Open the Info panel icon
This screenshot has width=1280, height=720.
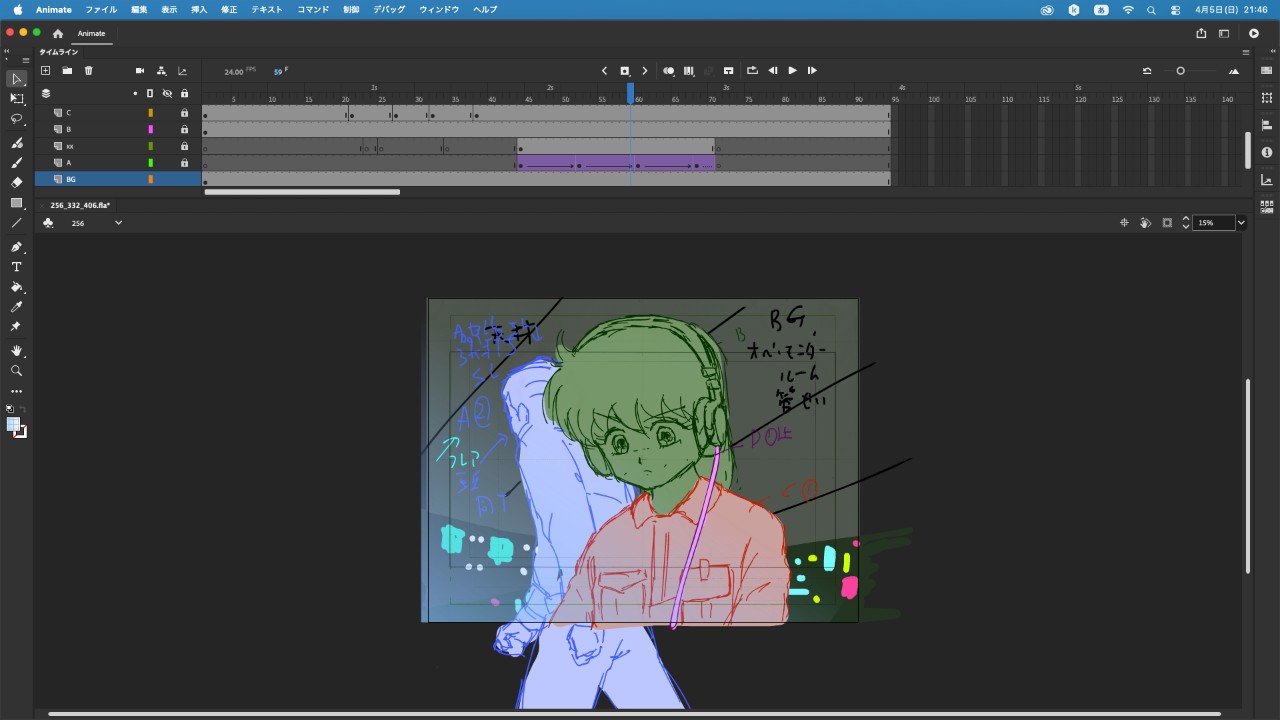coord(1267,153)
